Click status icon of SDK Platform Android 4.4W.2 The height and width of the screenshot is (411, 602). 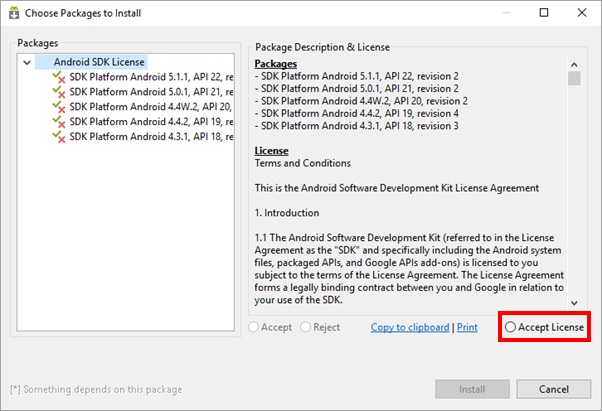tap(59, 107)
